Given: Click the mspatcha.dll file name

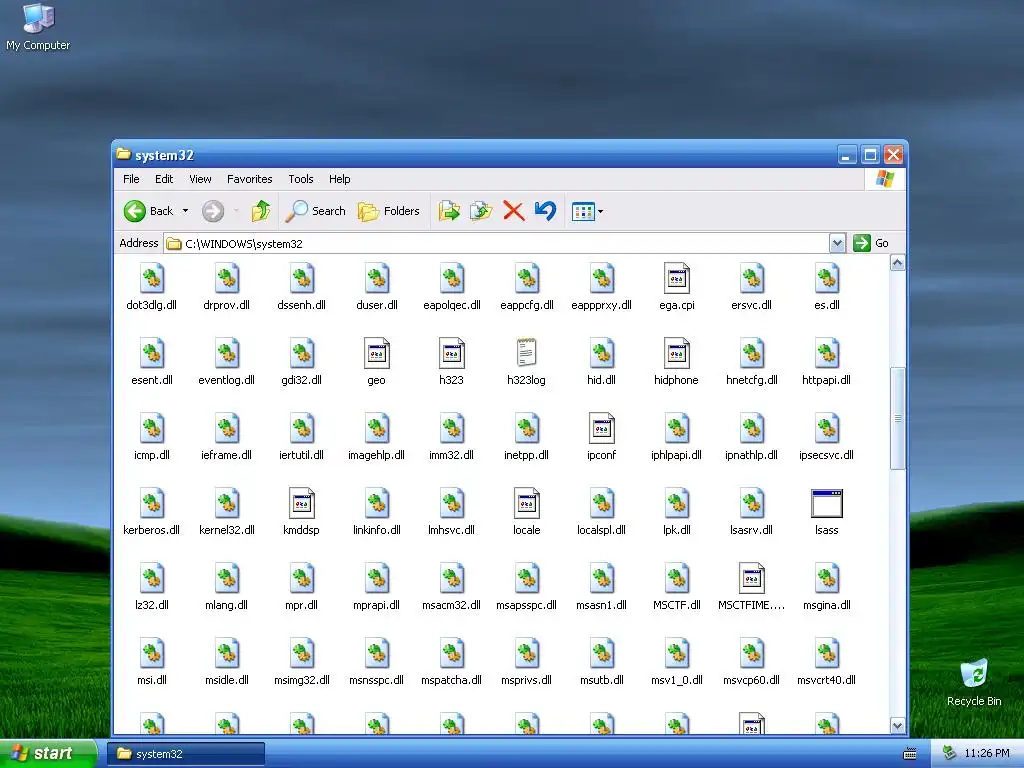Looking at the screenshot, I should [452, 680].
